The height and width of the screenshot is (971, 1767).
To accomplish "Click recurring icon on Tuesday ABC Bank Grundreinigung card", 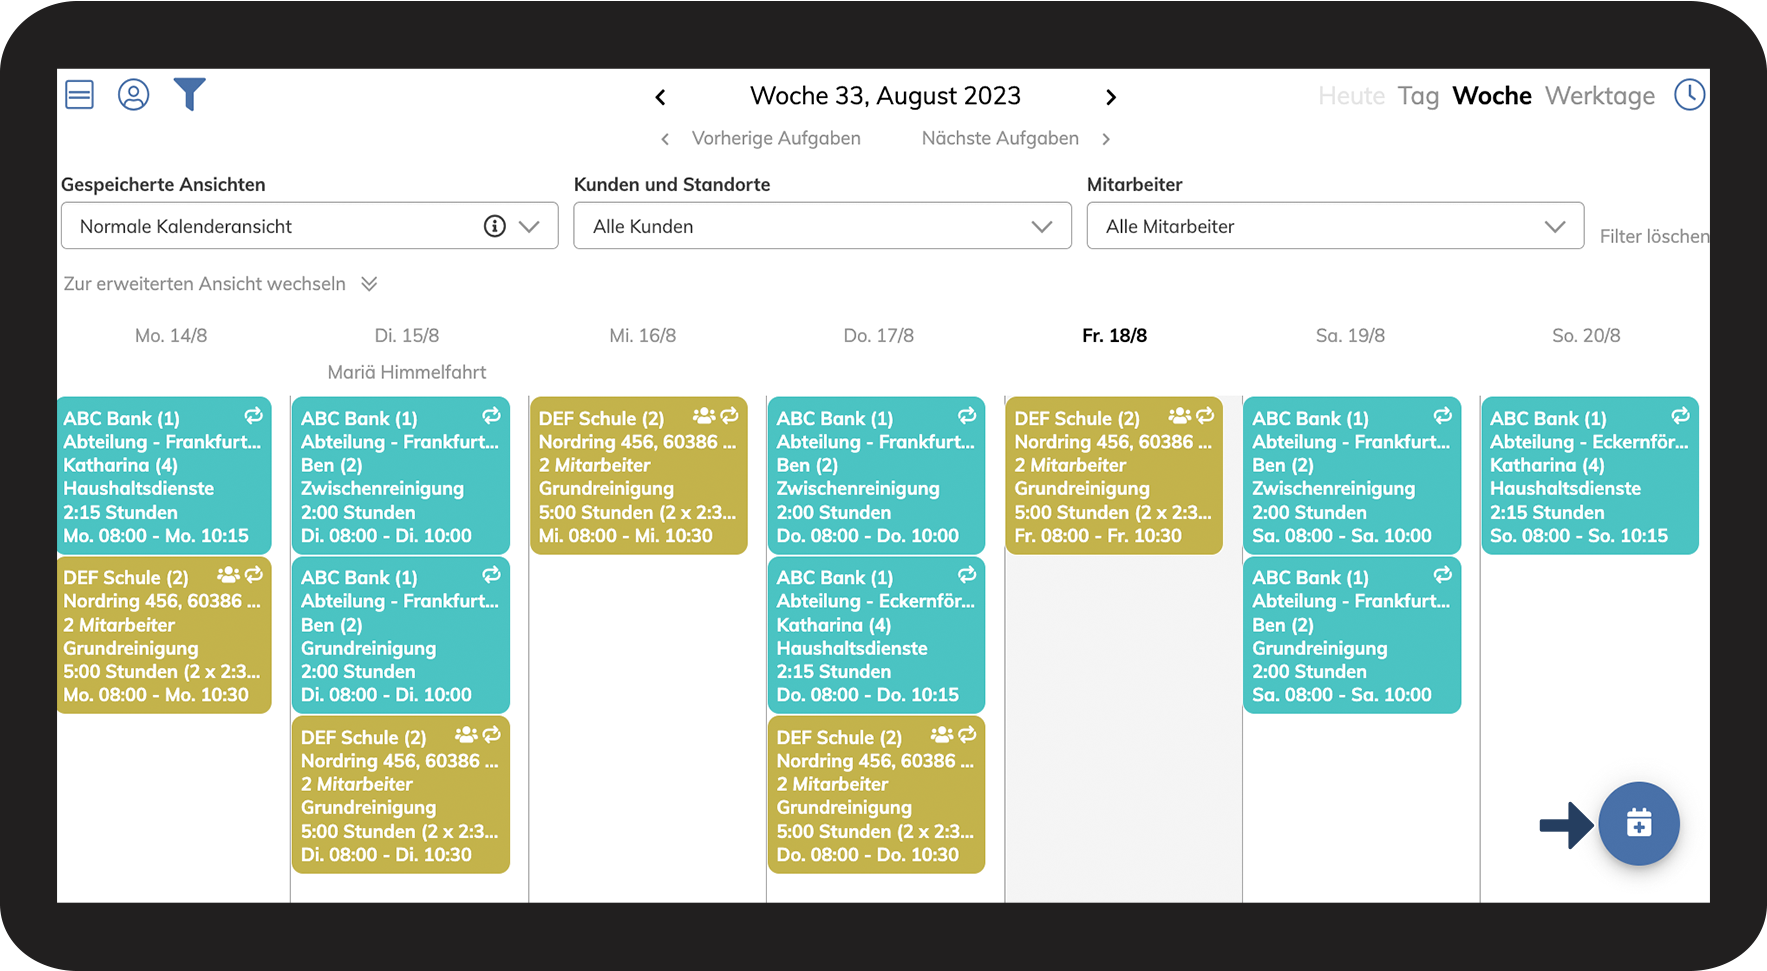I will pos(491,574).
